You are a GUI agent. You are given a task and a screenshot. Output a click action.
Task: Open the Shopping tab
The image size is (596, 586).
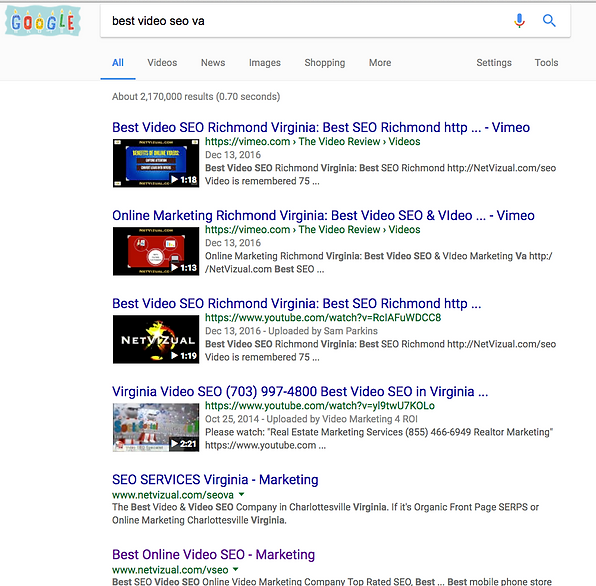[325, 63]
